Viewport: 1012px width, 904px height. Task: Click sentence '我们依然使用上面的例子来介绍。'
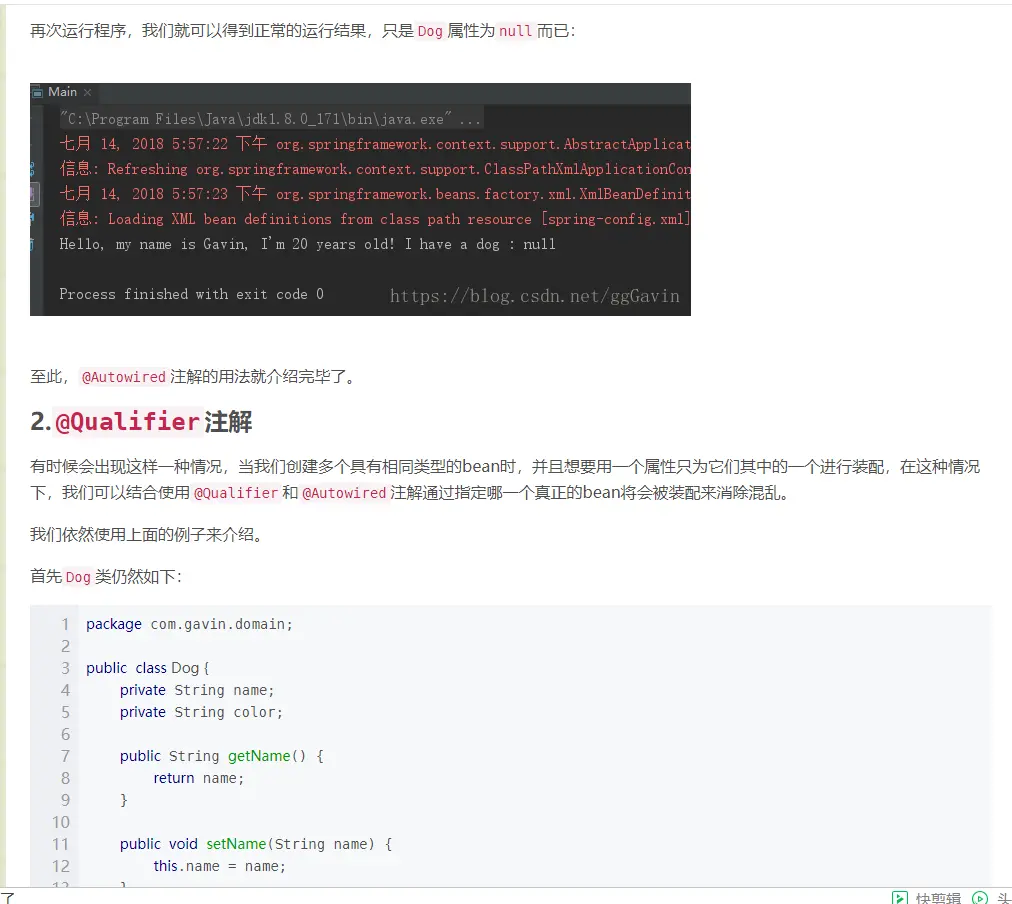click(x=147, y=535)
